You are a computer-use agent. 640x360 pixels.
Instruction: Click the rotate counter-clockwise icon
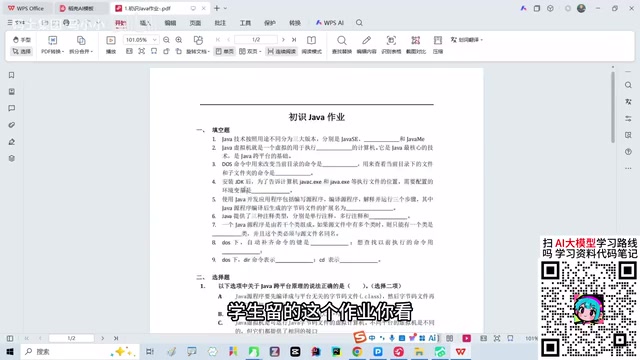click(166, 51)
